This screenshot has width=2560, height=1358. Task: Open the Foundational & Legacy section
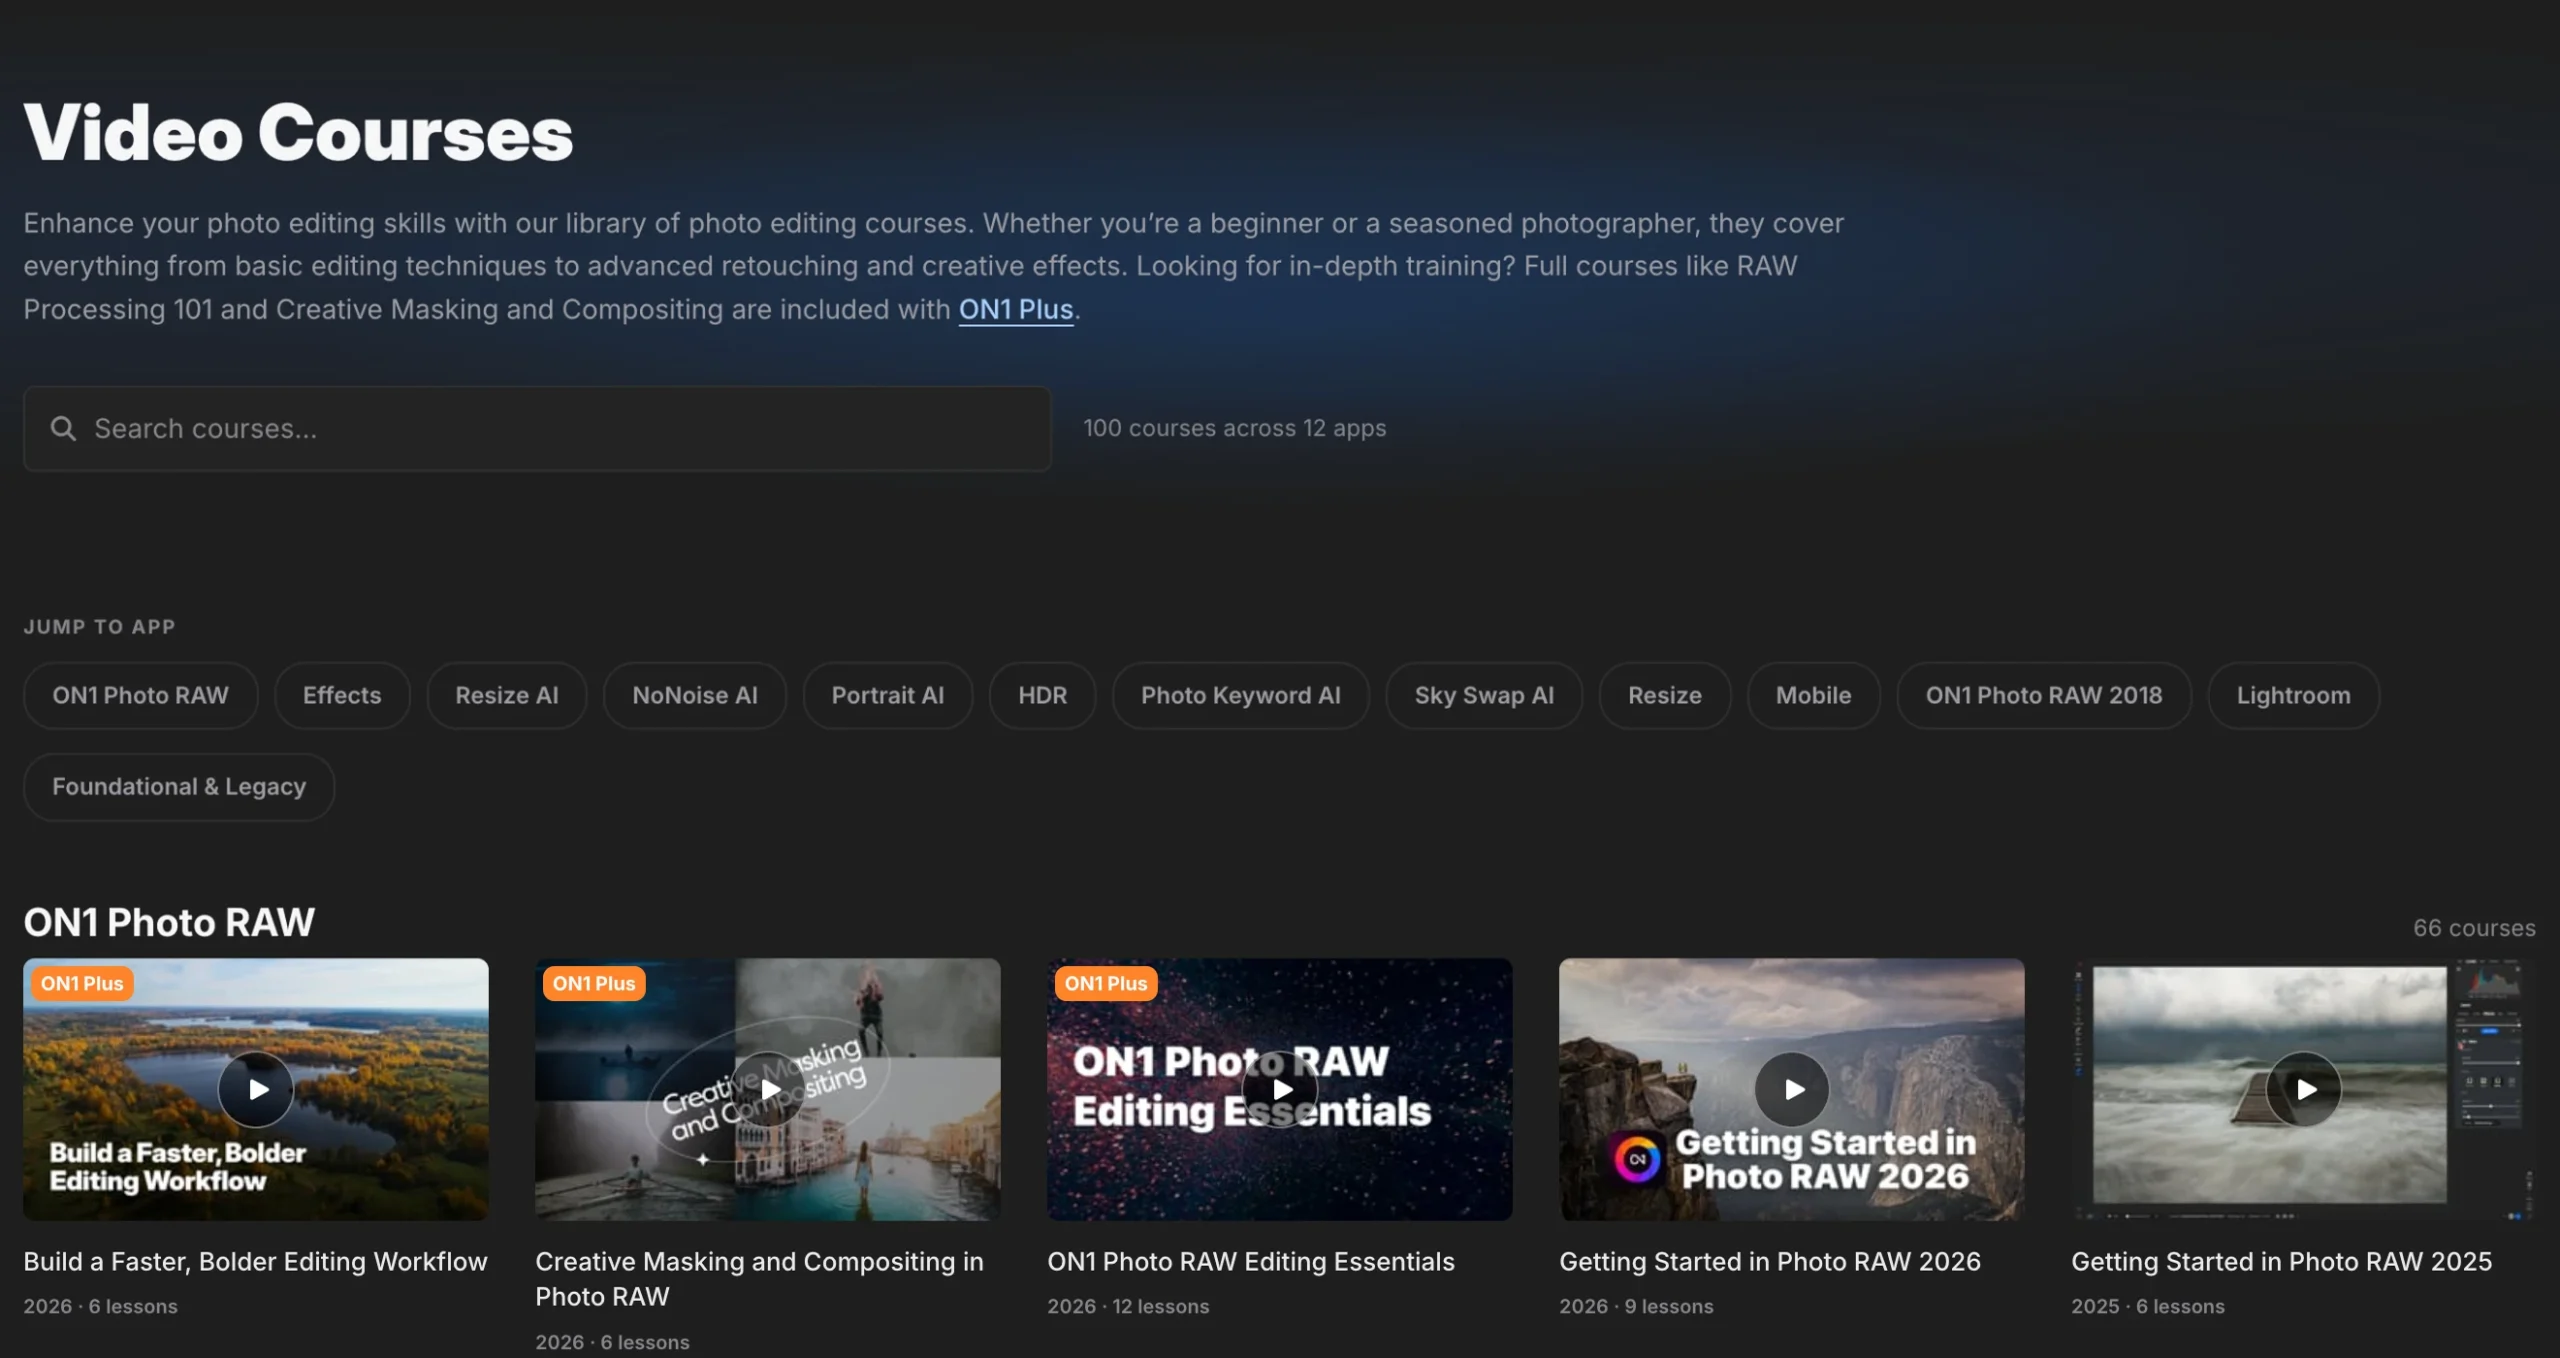point(179,787)
